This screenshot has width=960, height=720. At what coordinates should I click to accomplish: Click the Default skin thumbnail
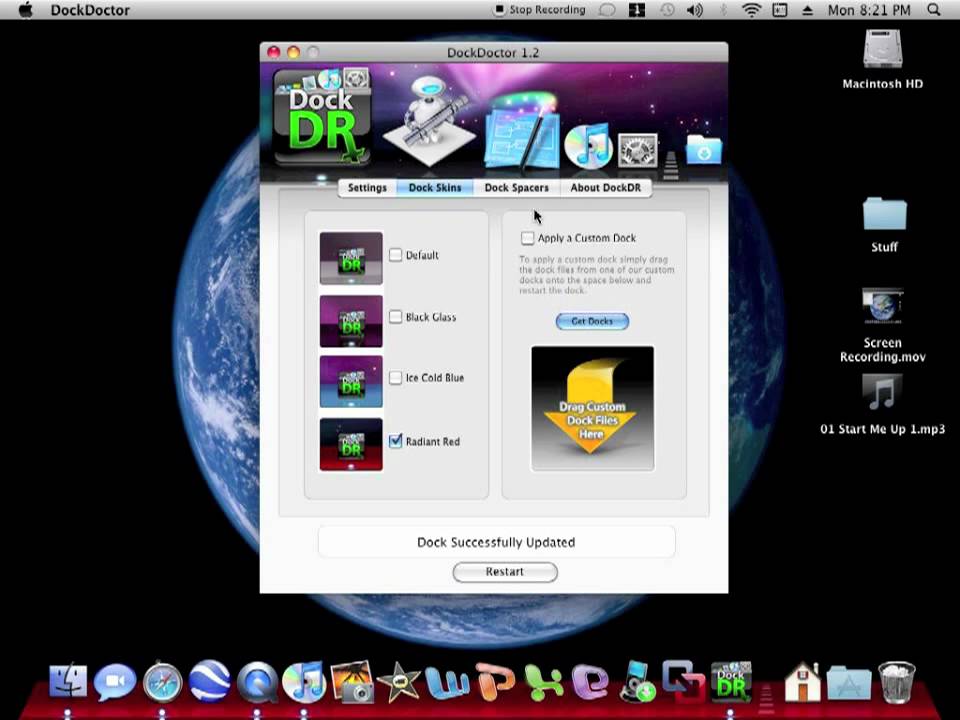coord(351,258)
